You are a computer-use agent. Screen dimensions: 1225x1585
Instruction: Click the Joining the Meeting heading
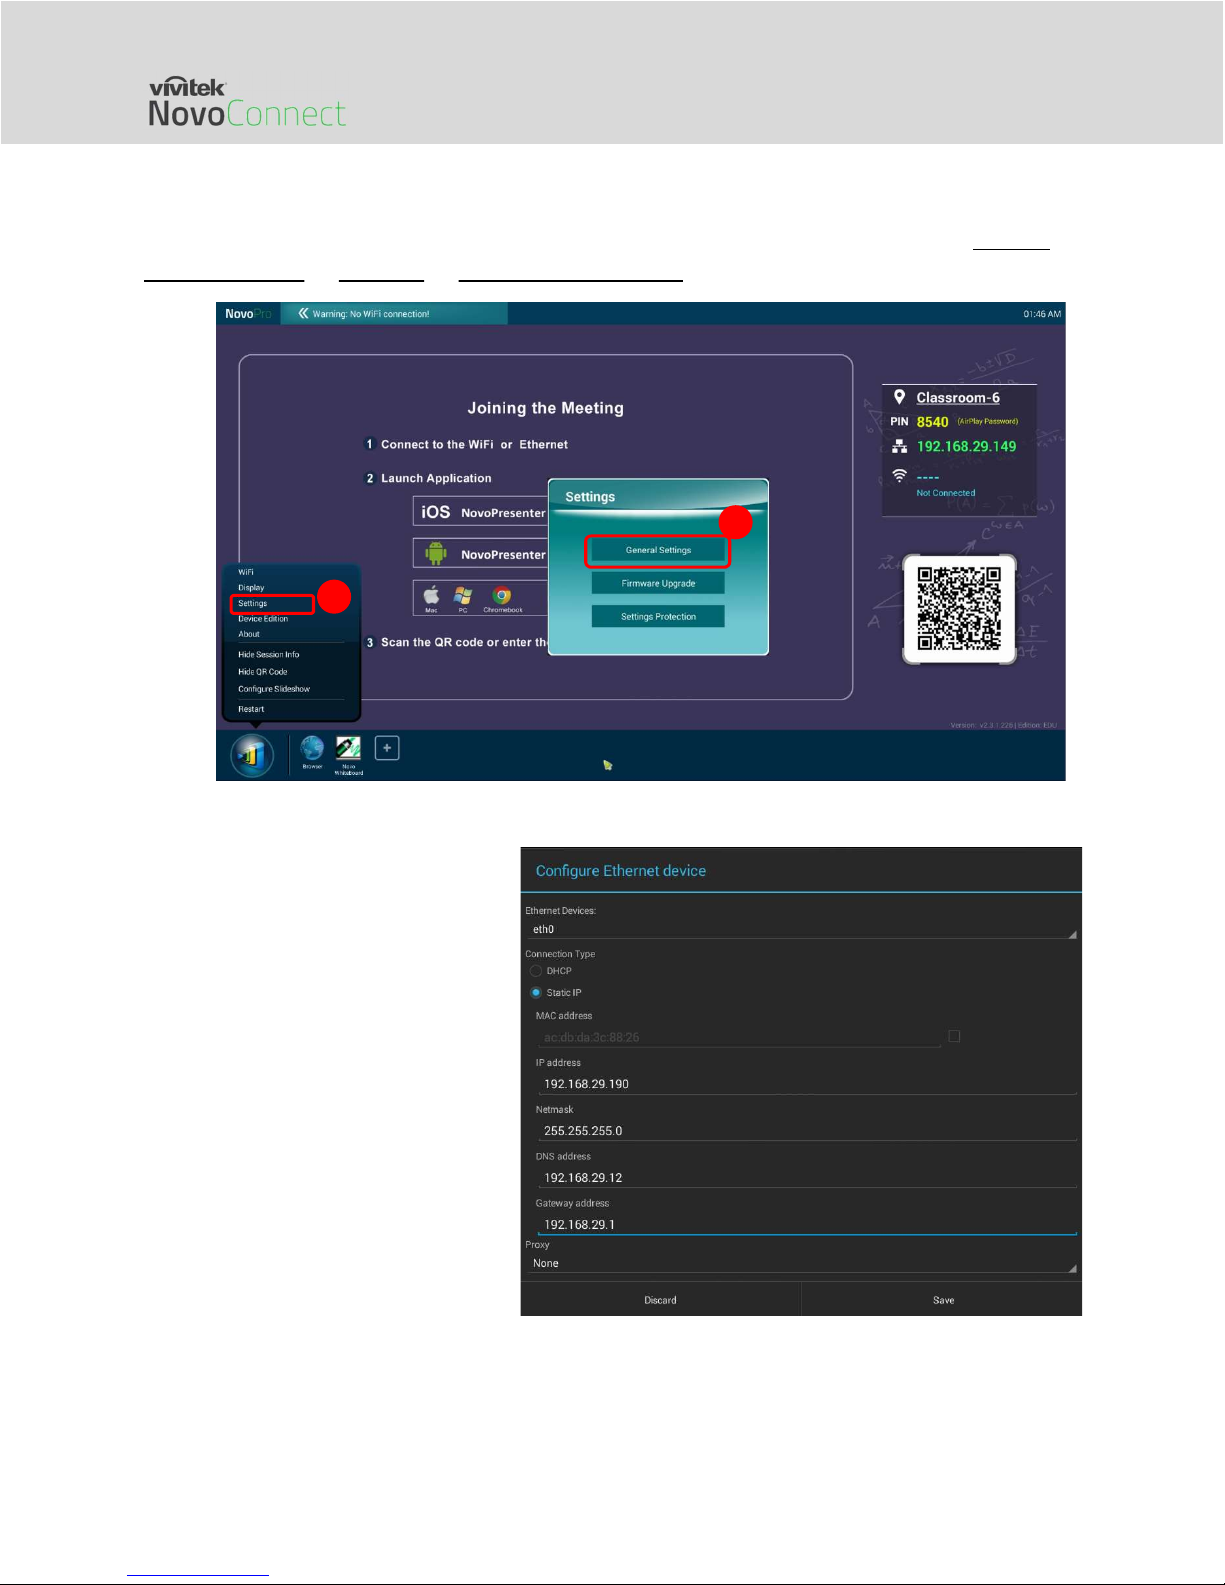point(545,408)
